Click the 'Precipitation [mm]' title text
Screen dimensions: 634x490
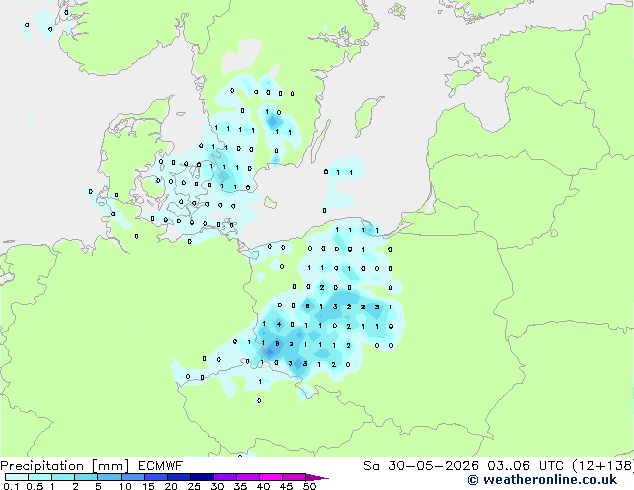pos(65,466)
